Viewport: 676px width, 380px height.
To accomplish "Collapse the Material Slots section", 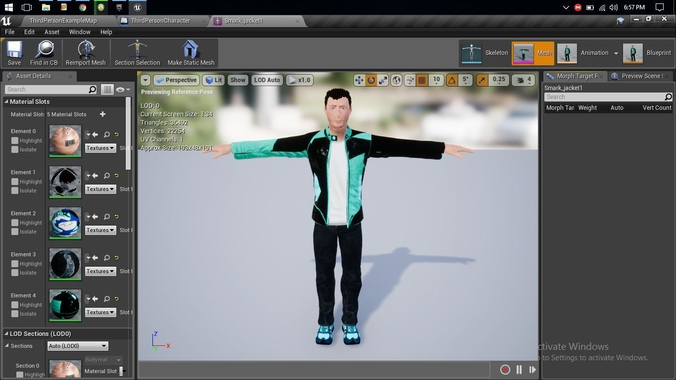I will click(6, 101).
